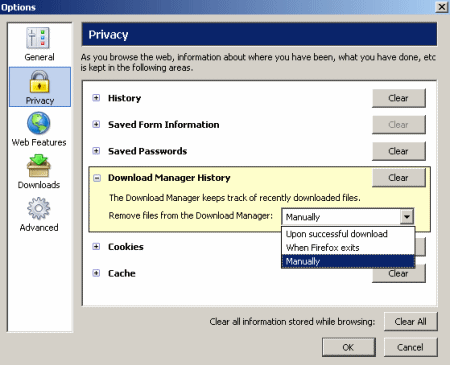Screen dimensions: 450x365
Task: Choose 'When Firefox exits' option
Action: [348, 248]
